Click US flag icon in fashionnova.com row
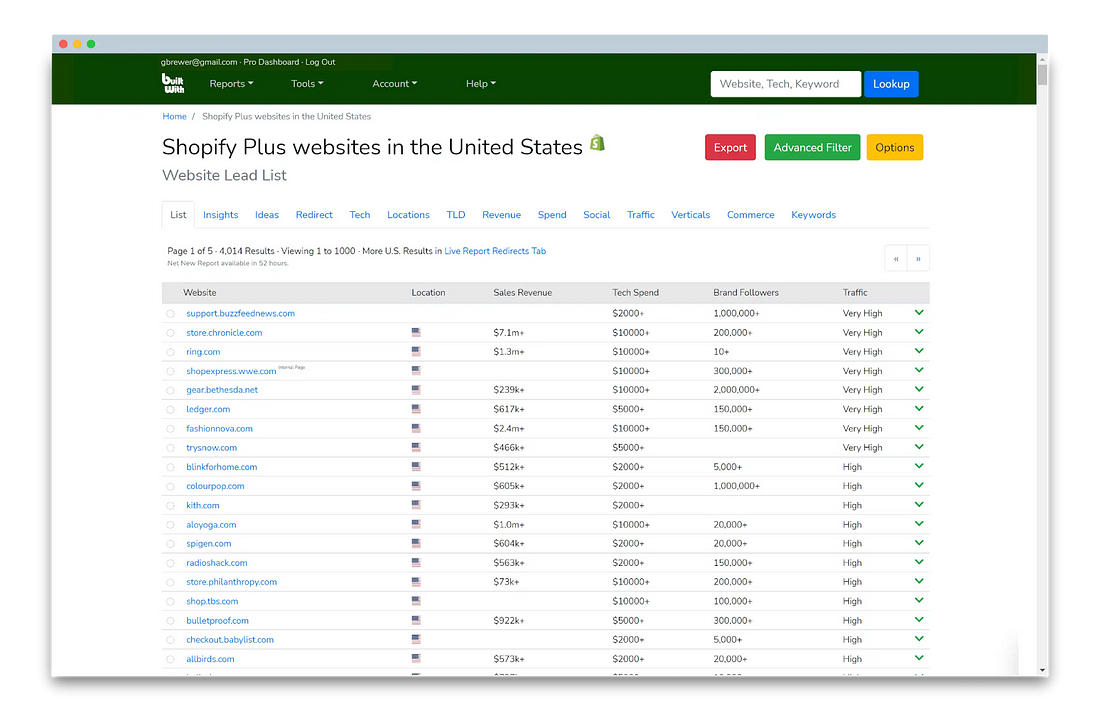This screenshot has width=1100, height=711. (416, 428)
